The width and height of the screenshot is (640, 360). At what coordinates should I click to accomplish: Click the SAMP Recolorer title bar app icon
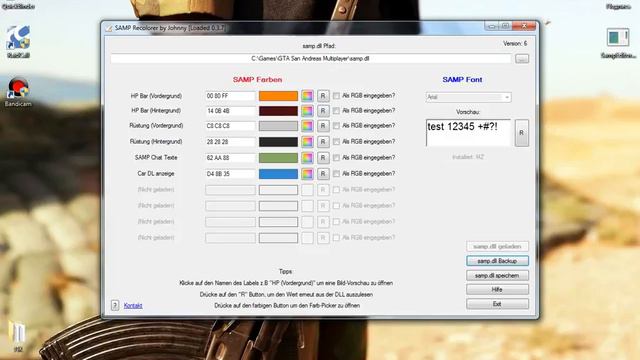[x=109, y=28]
